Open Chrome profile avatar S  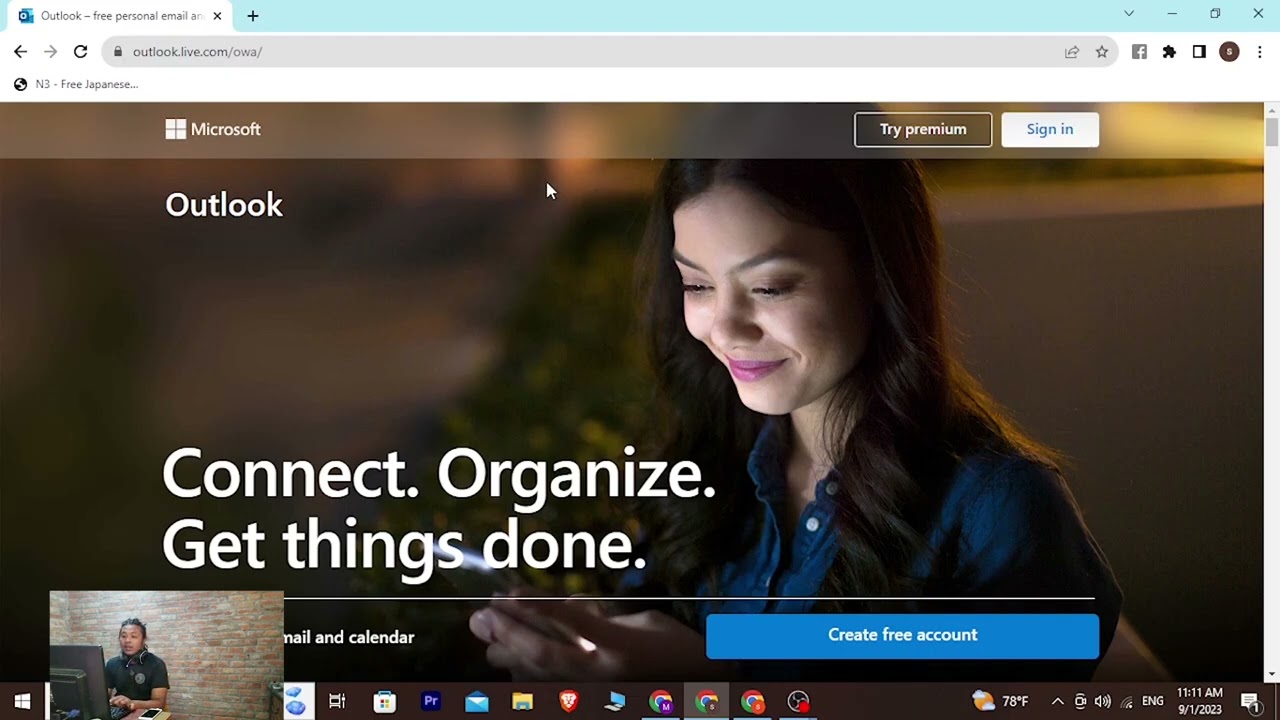(x=1229, y=52)
